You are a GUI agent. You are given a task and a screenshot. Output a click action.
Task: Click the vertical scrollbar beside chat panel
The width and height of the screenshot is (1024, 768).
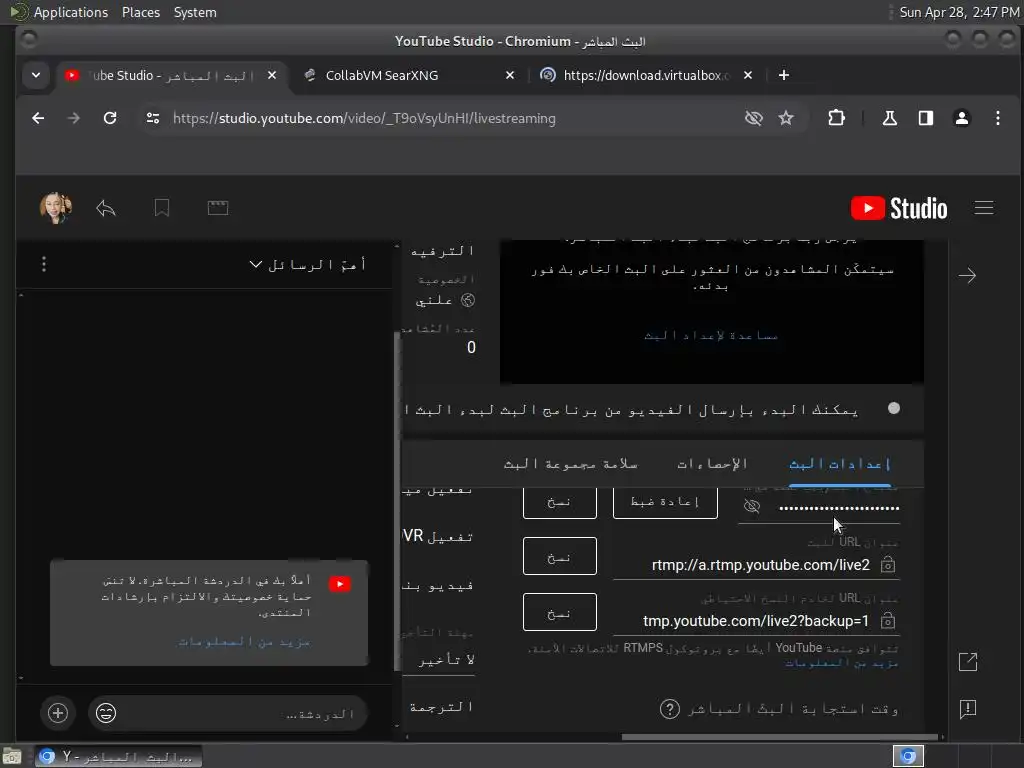click(x=397, y=502)
